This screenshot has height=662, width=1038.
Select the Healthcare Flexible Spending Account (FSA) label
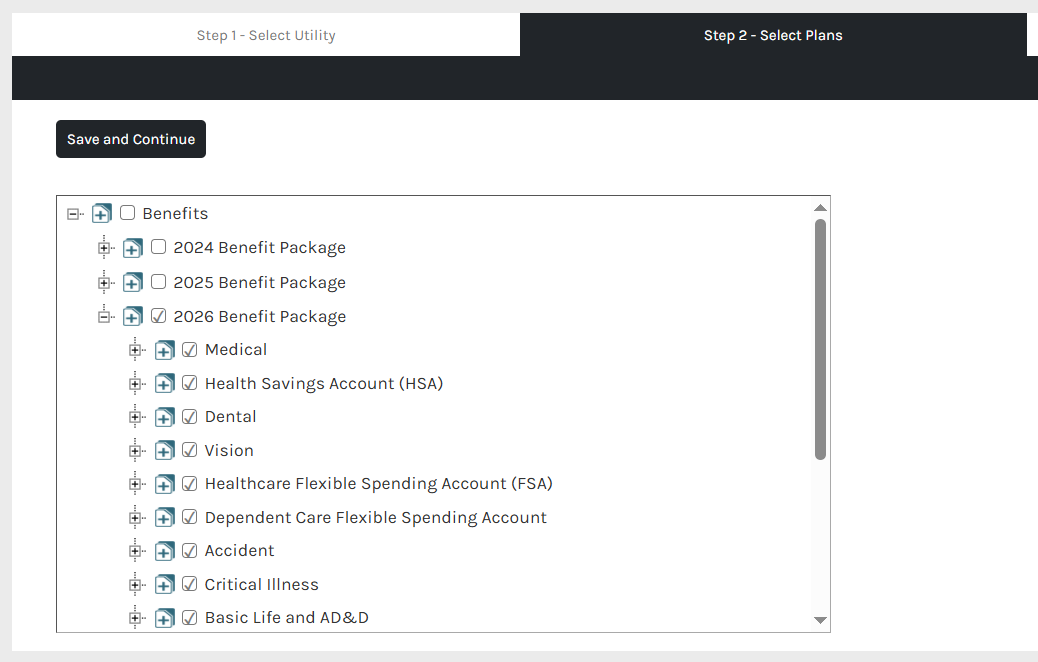tap(379, 484)
